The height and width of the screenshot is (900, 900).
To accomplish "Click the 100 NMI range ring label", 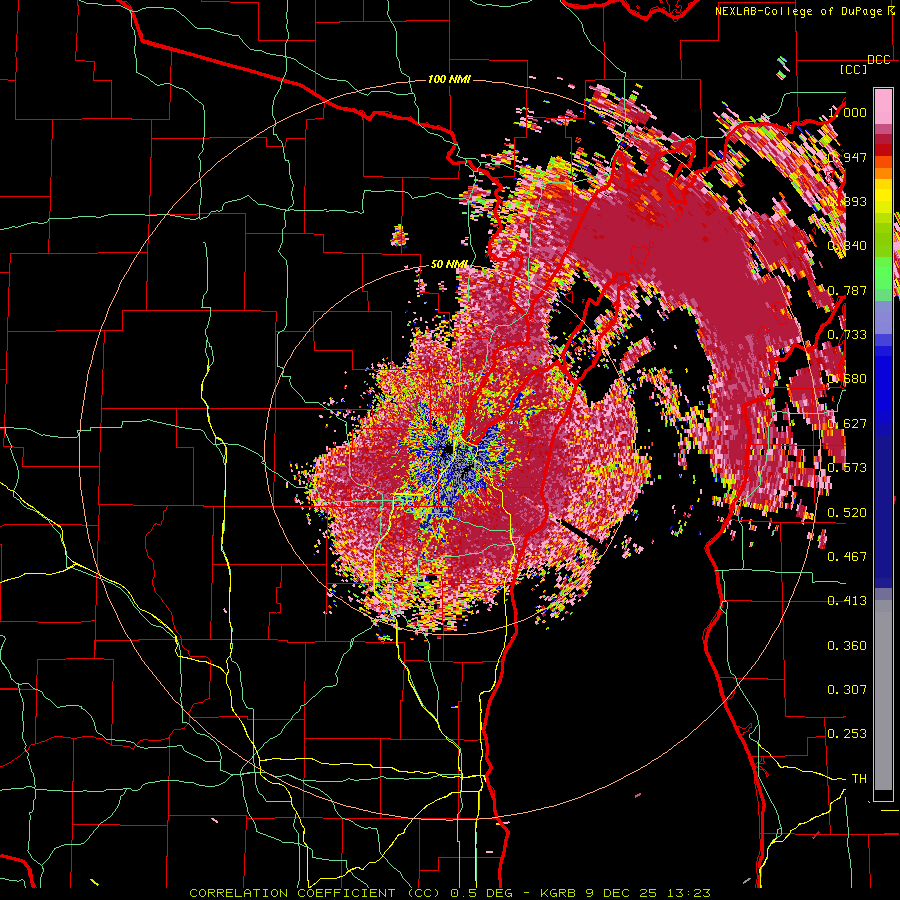I will (x=449, y=79).
